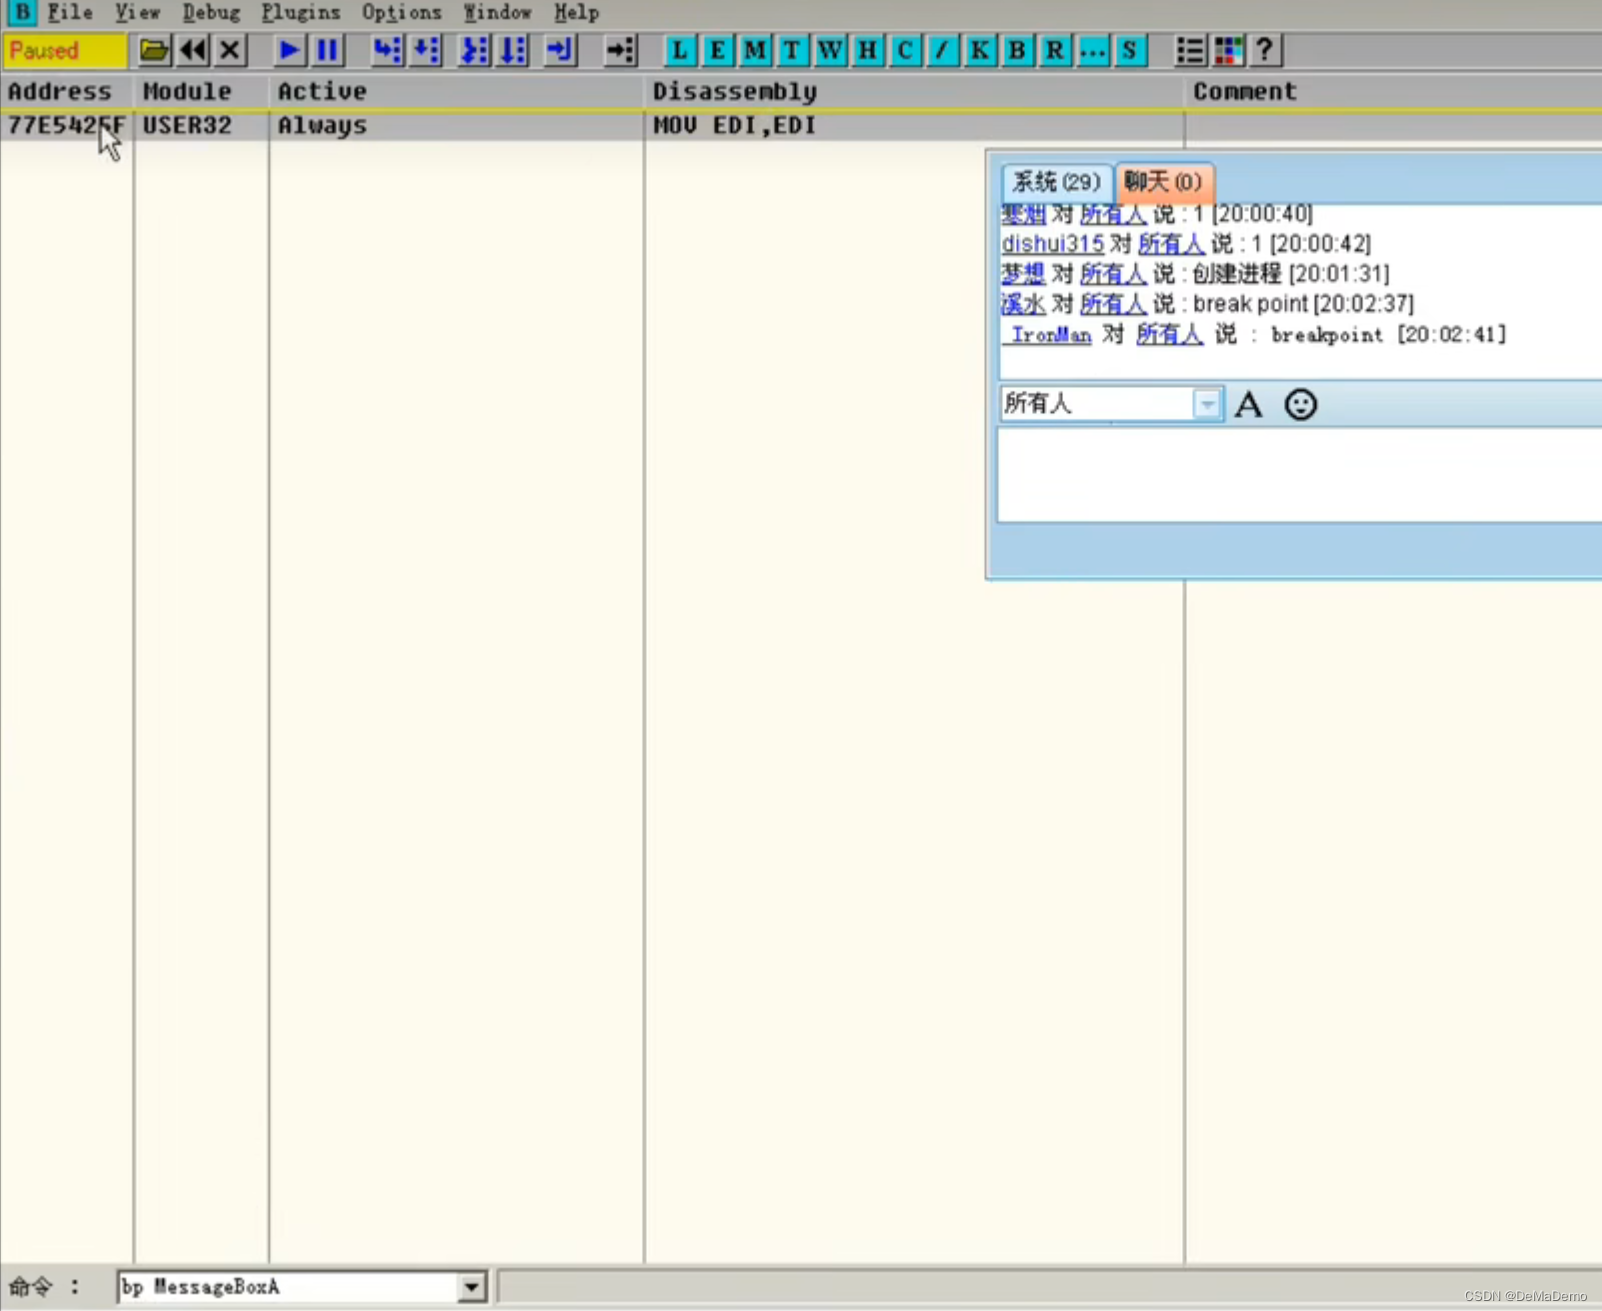Click the IronMan username link
This screenshot has width=1602, height=1311.
[x=1046, y=335]
